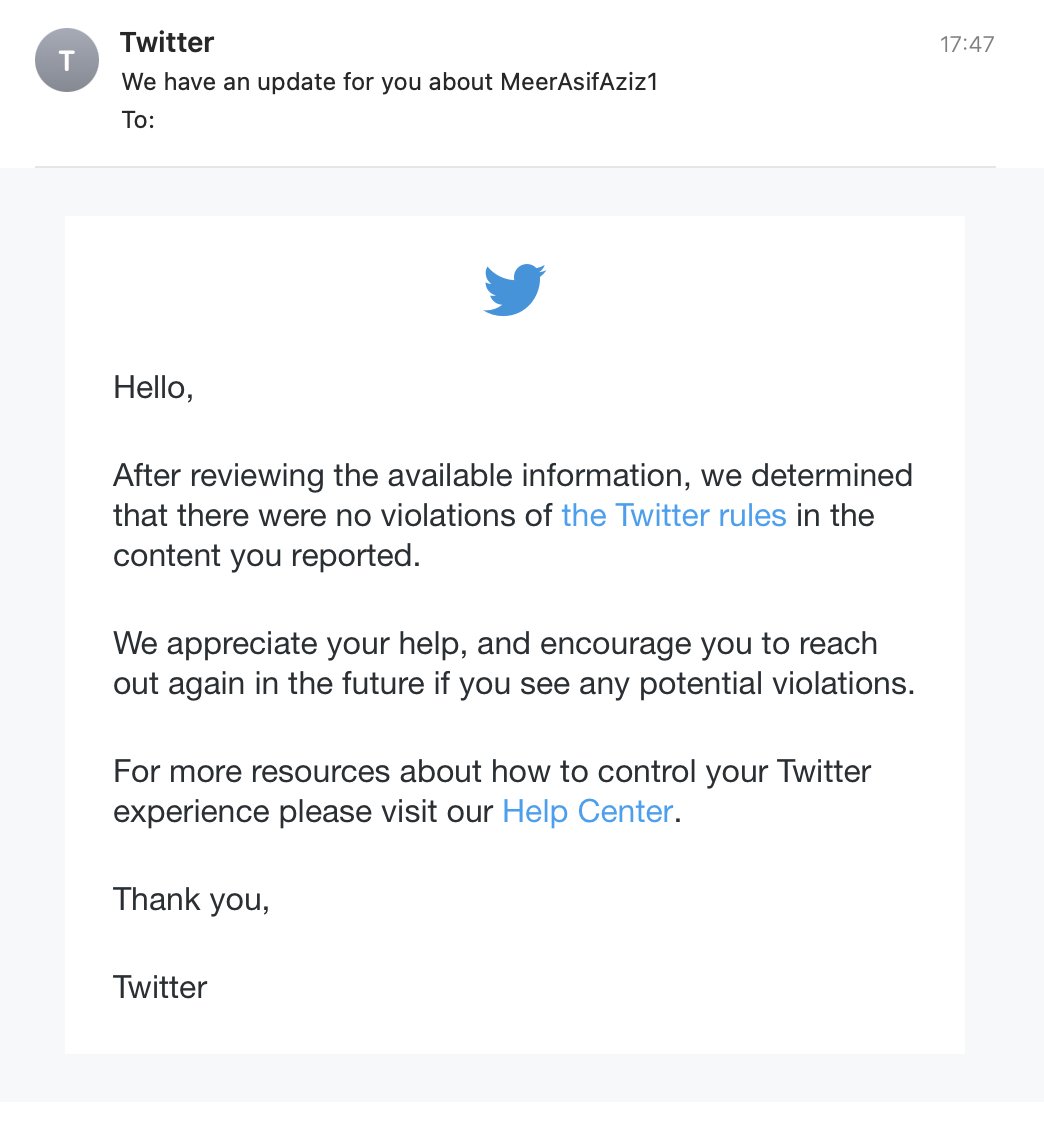Image resolution: width=1044 pixels, height=1128 pixels.
Task: Click 'experience please visit our' text
Action: coord(303,811)
